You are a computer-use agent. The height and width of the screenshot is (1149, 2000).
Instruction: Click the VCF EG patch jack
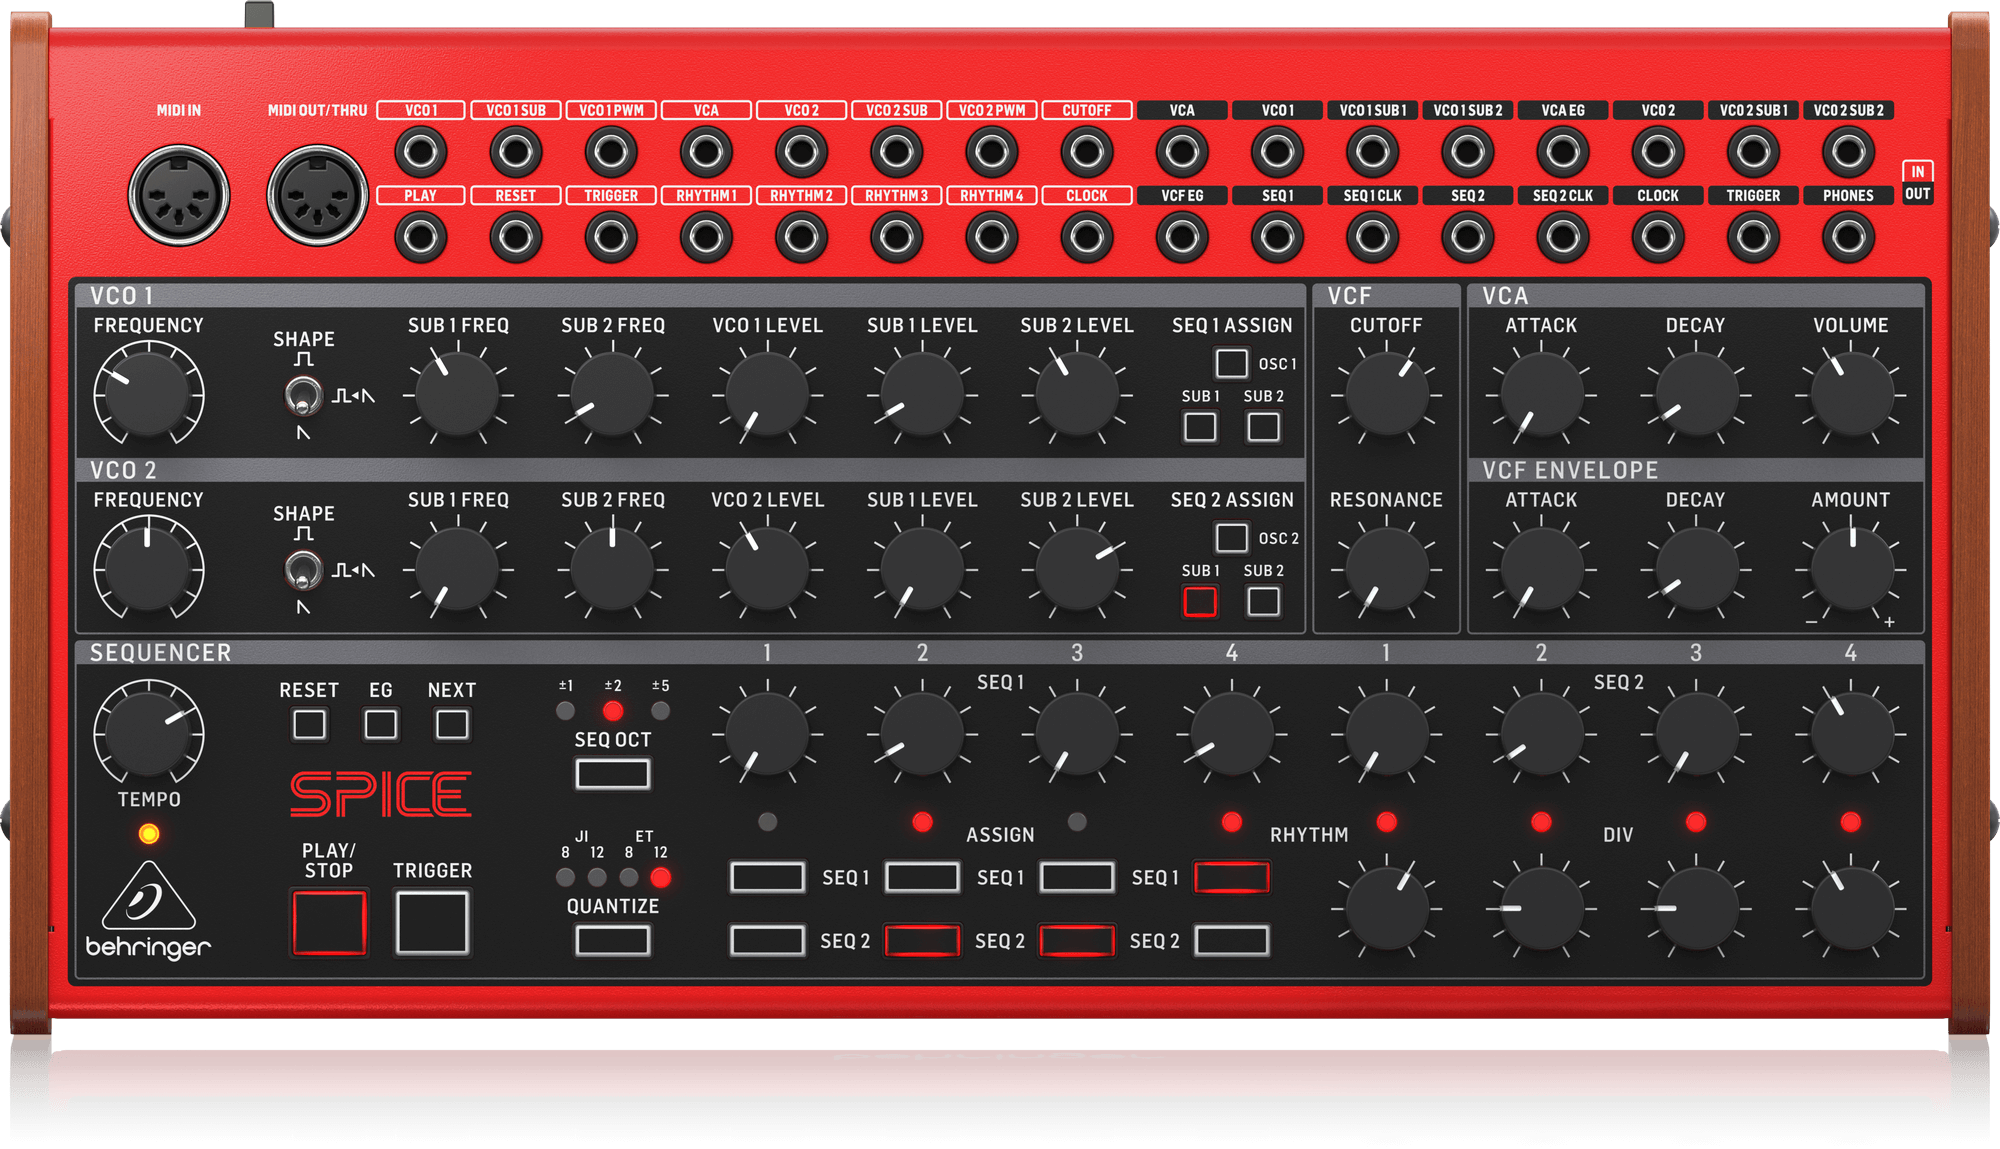coord(1182,238)
